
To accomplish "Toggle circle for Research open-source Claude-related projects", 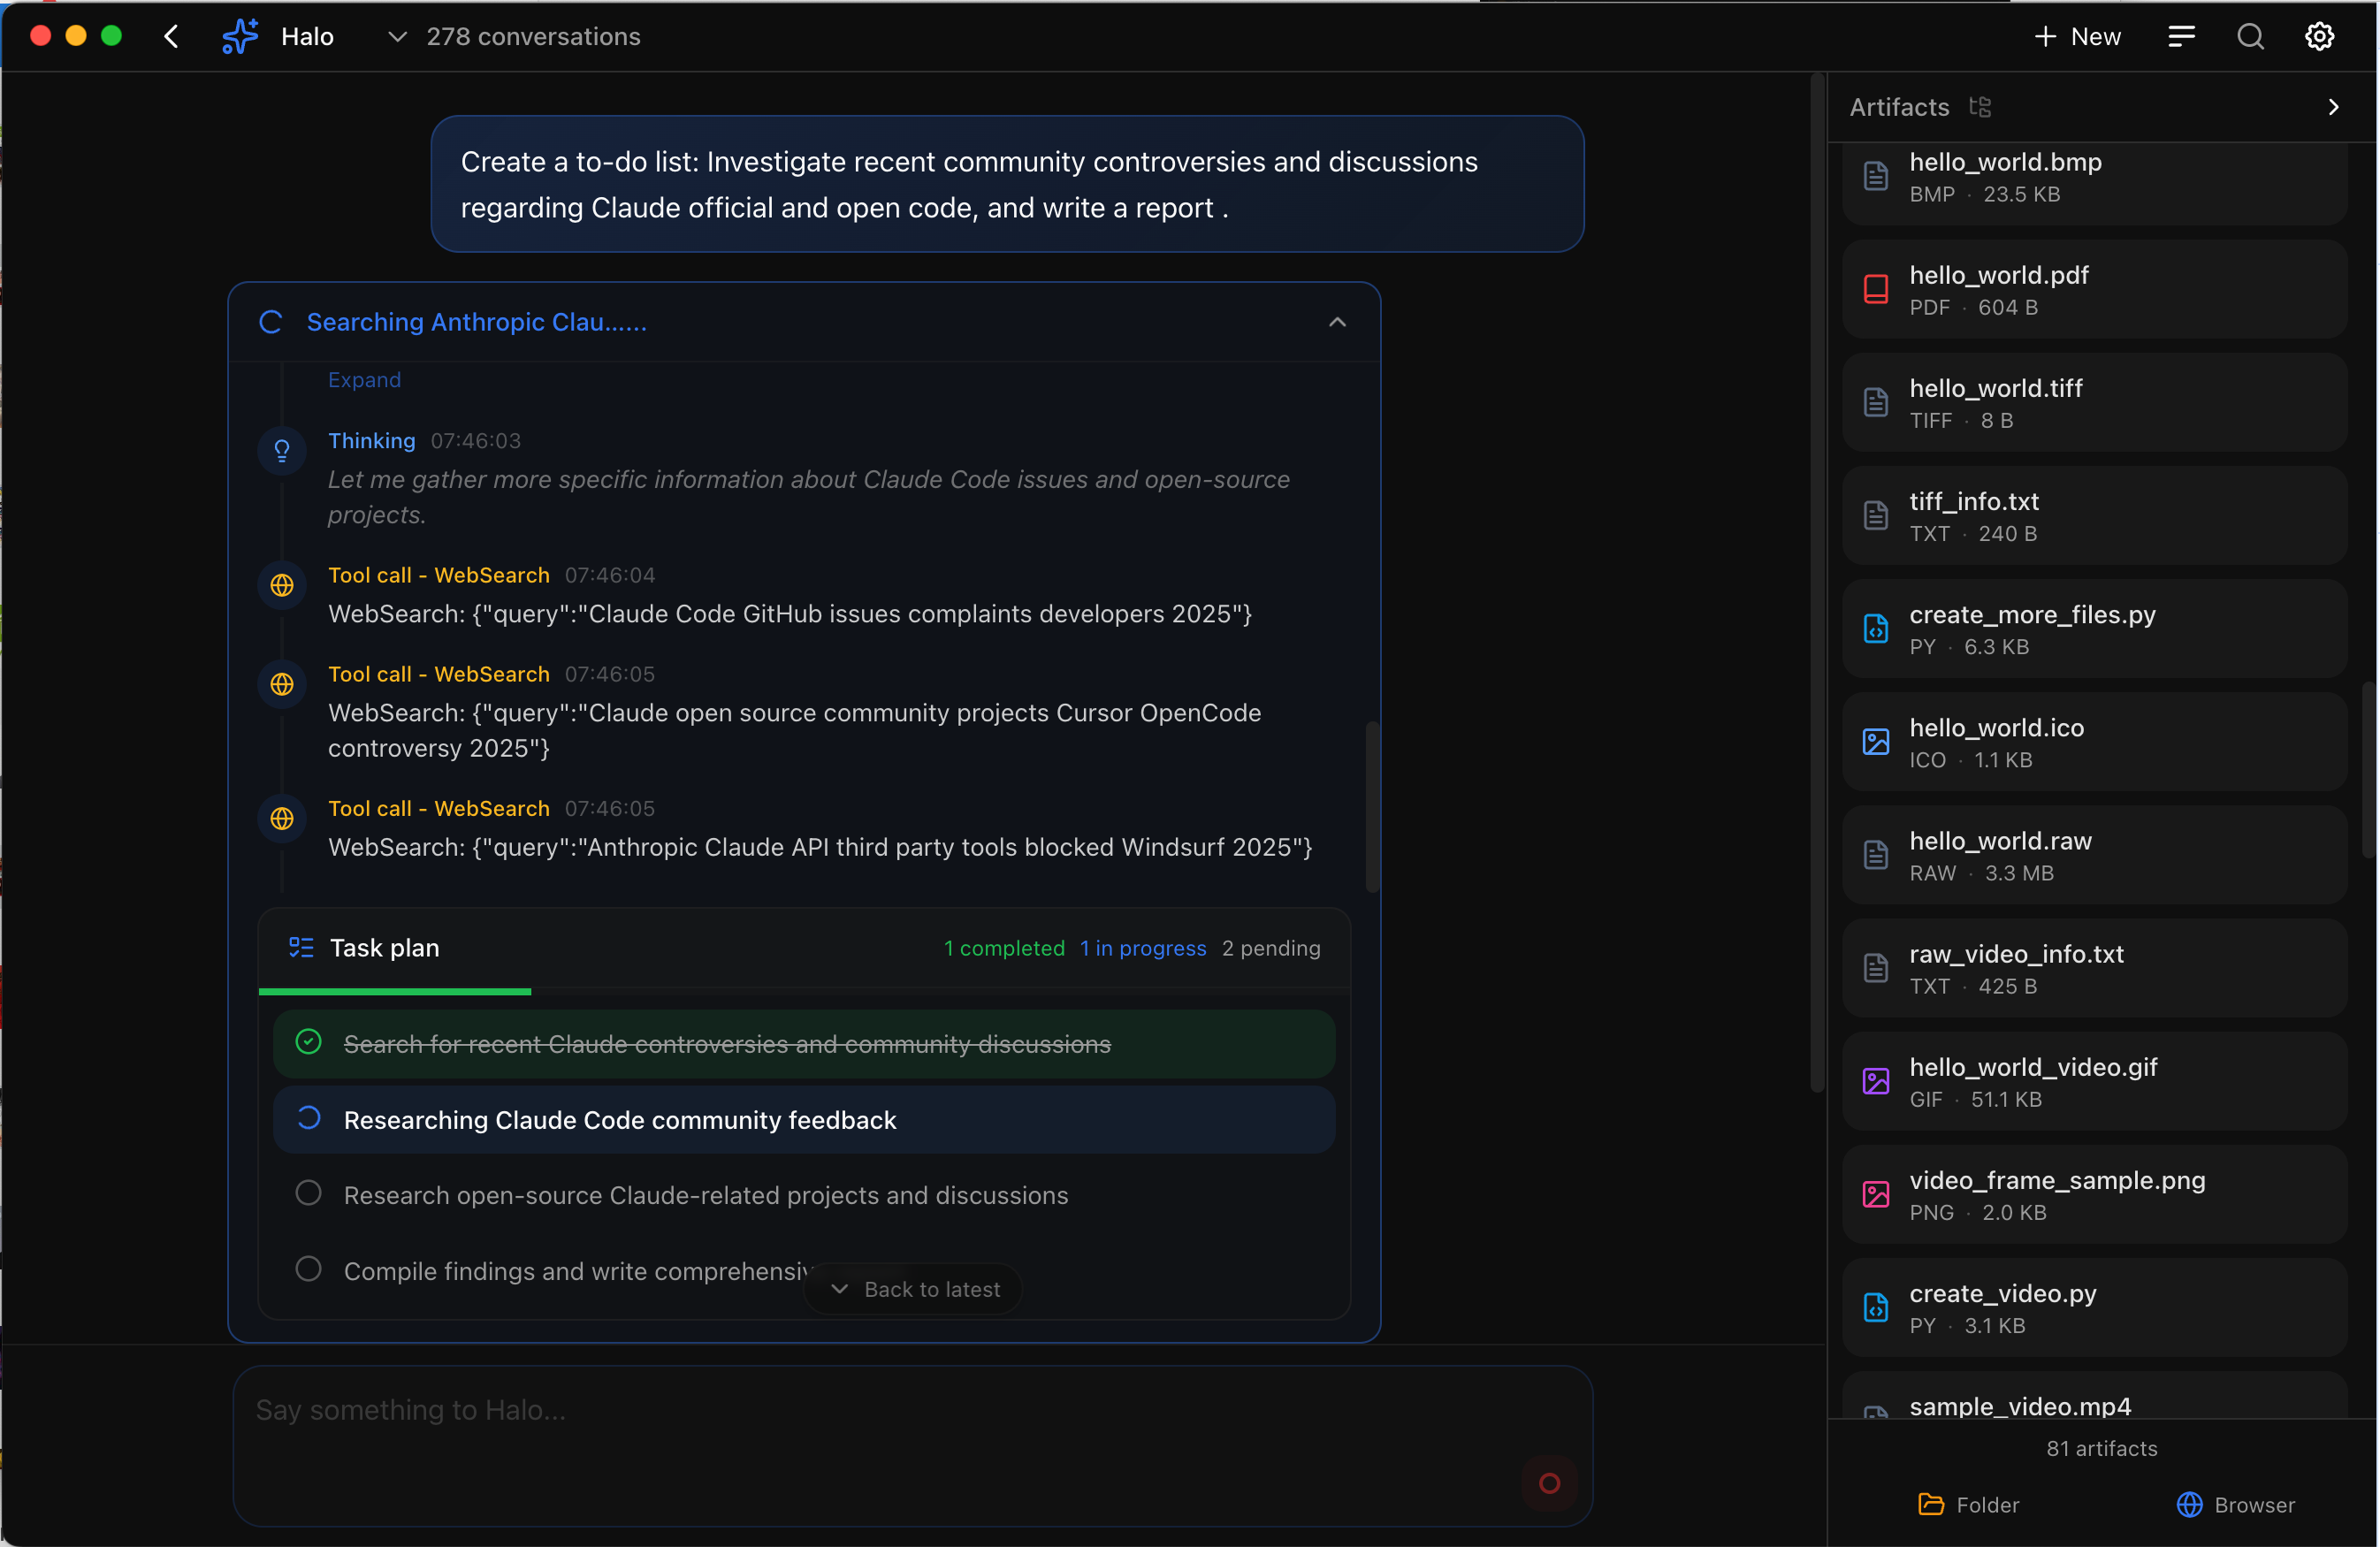I will tap(308, 1193).
